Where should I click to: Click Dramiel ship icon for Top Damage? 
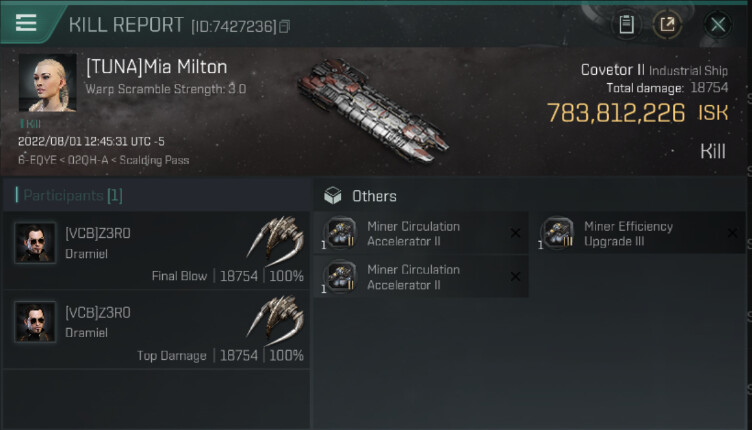click(275, 320)
